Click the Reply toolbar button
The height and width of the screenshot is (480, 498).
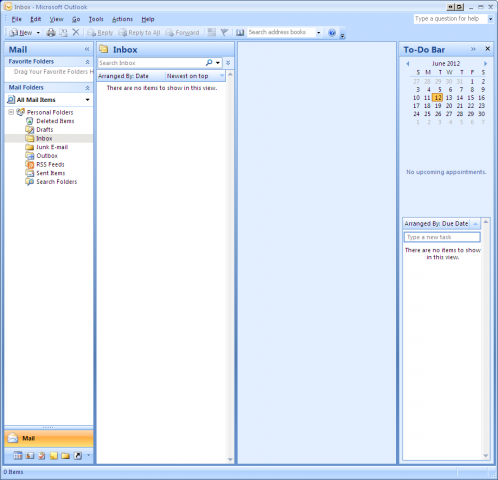[x=100, y=33]
